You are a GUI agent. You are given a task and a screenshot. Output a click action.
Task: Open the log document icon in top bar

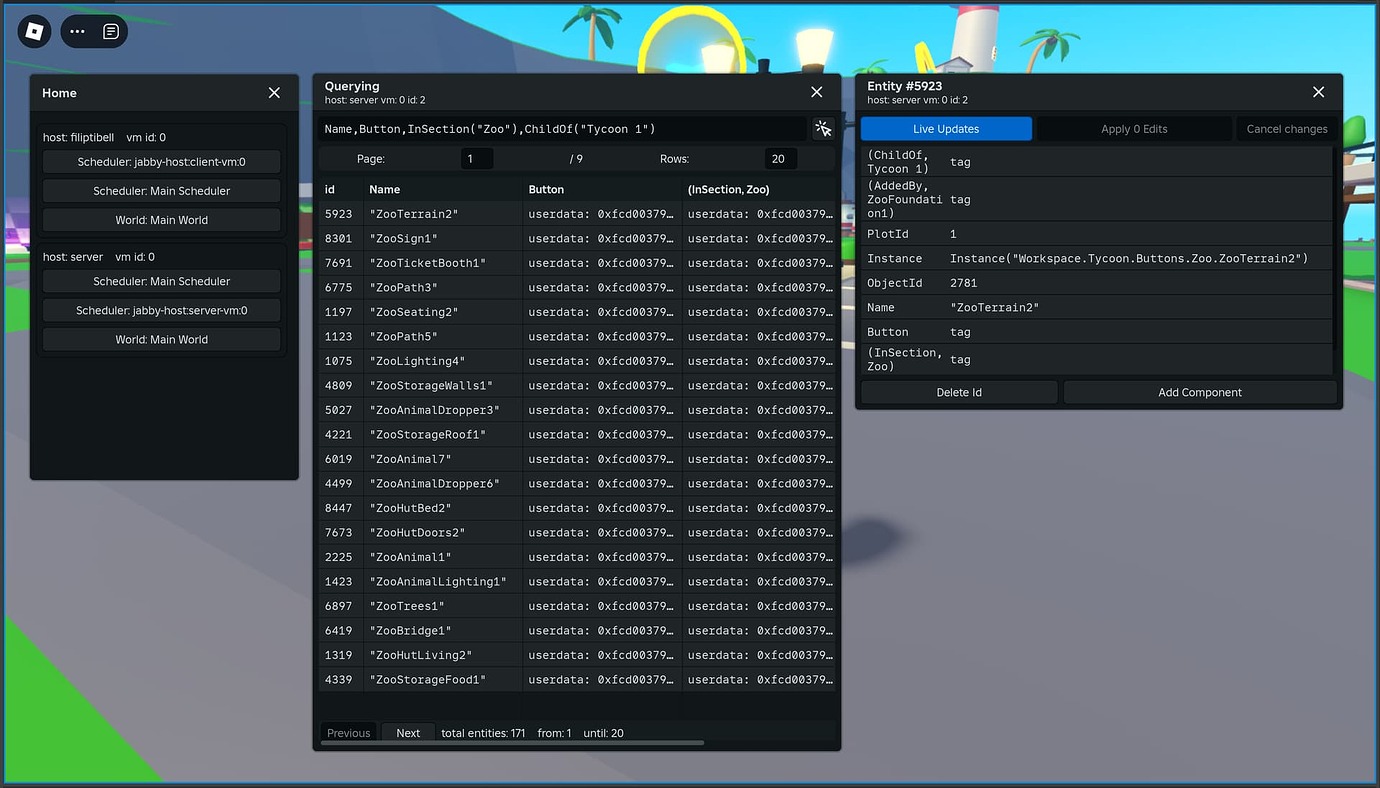click(x=110, y=31)
